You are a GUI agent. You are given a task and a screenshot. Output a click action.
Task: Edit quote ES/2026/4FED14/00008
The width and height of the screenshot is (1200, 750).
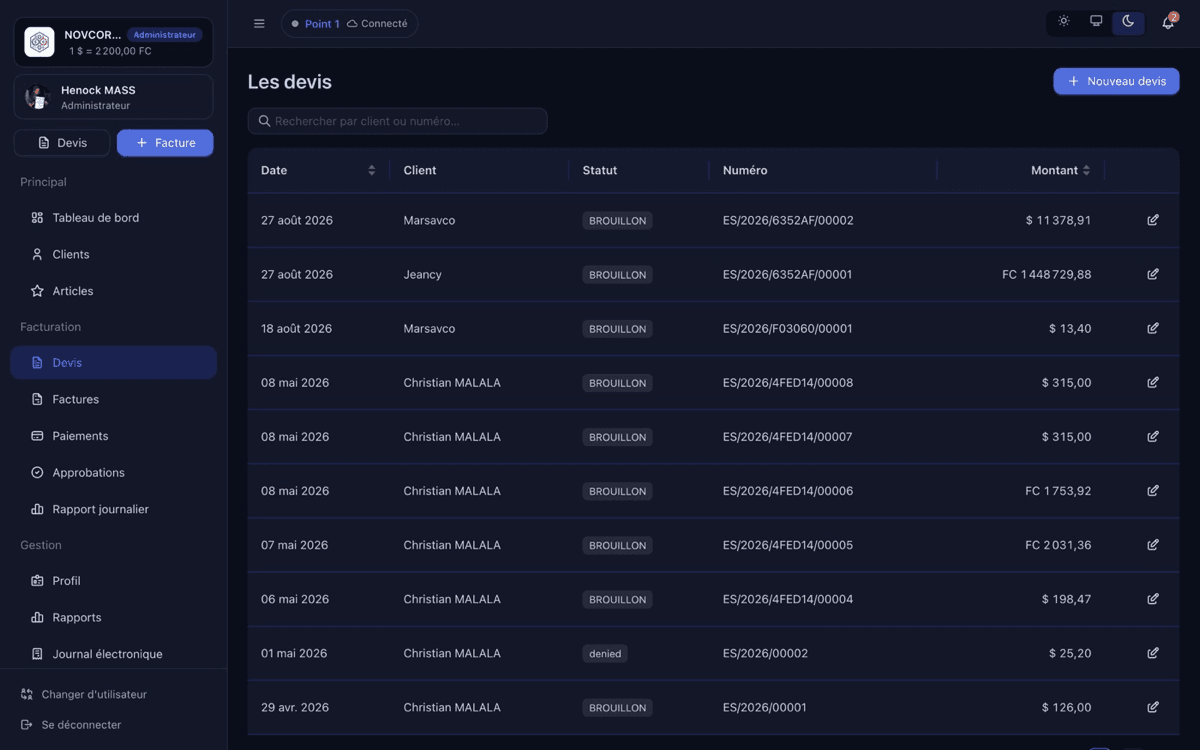tap(1153, 382)
